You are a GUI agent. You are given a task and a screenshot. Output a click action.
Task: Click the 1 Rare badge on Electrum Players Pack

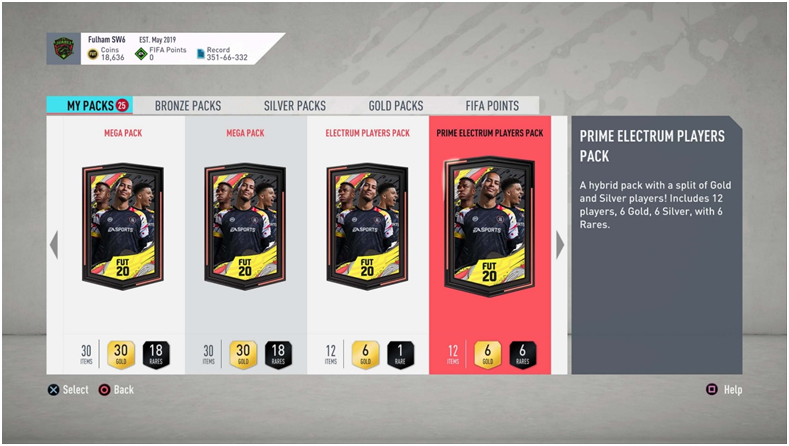pyautogui.click(x=400, y=354)
